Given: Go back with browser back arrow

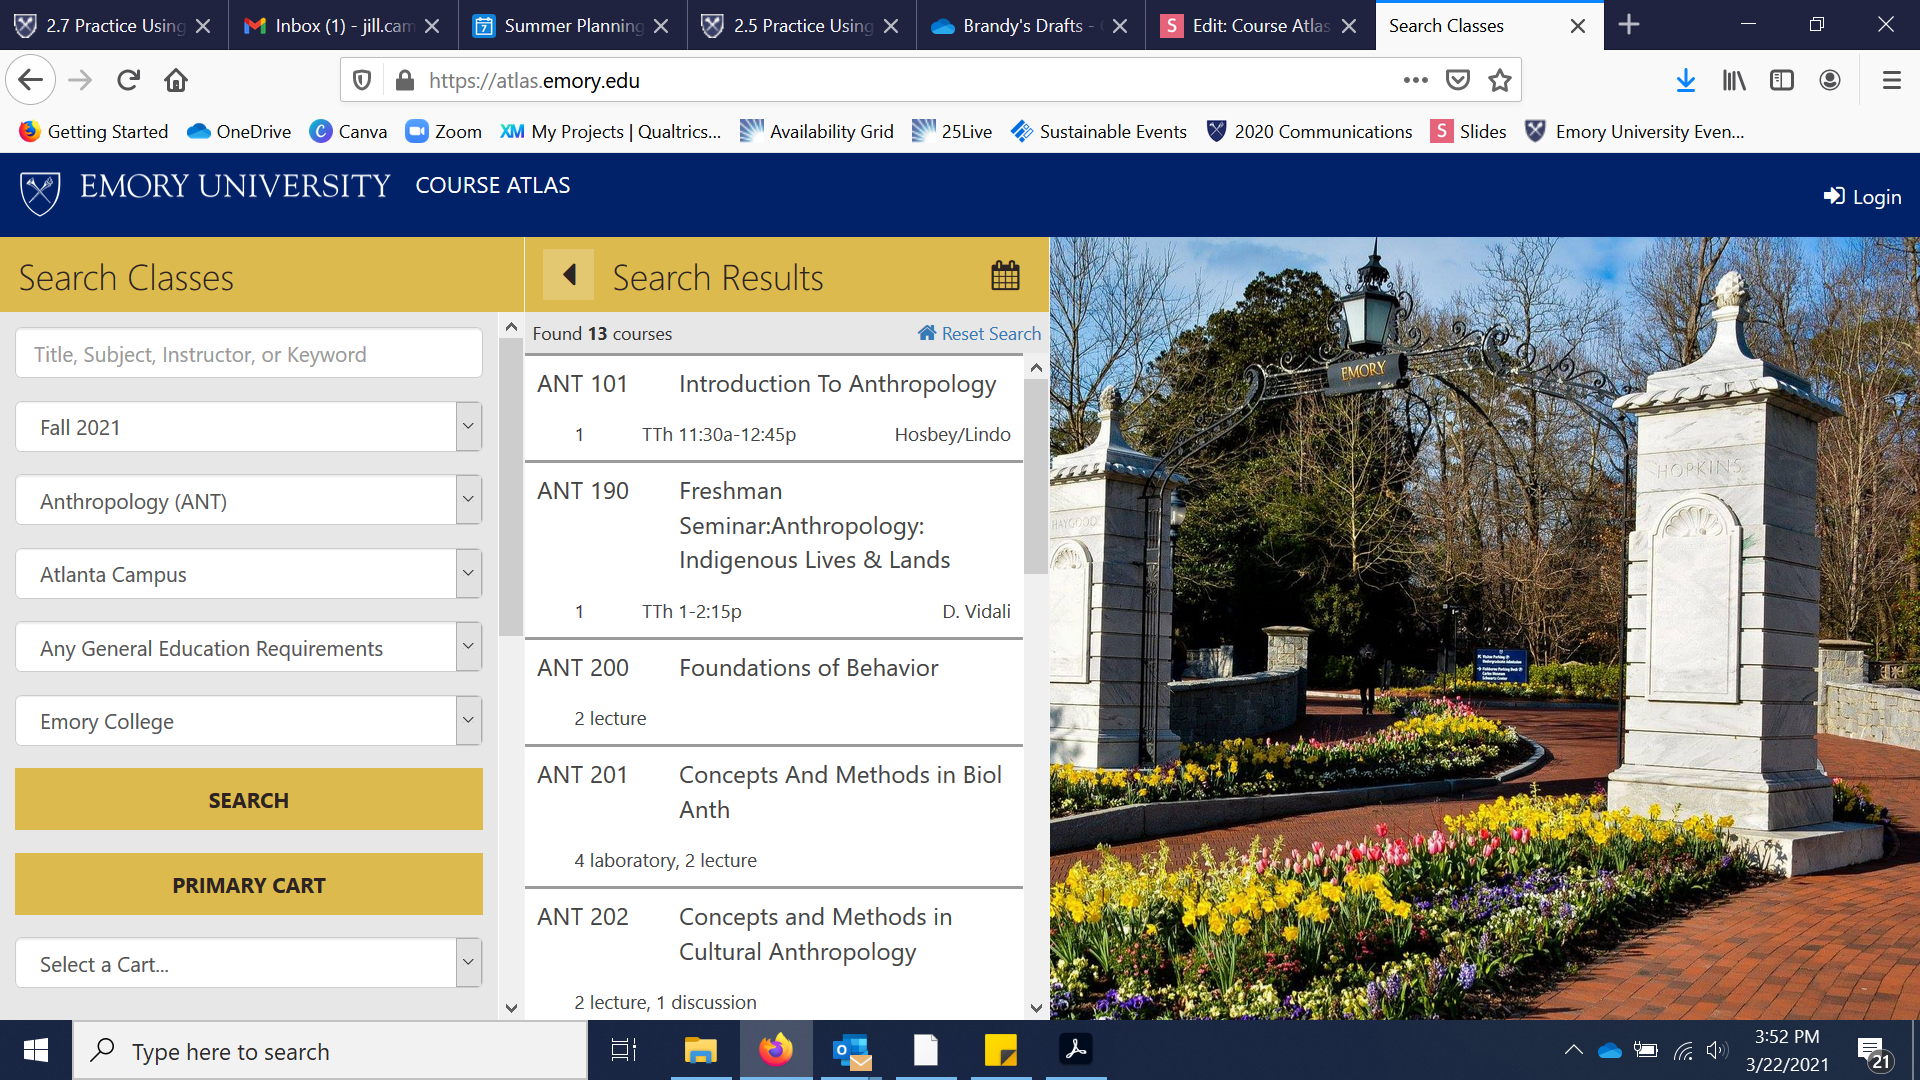Looking at the screenshot, I should [x=30, y=80].
